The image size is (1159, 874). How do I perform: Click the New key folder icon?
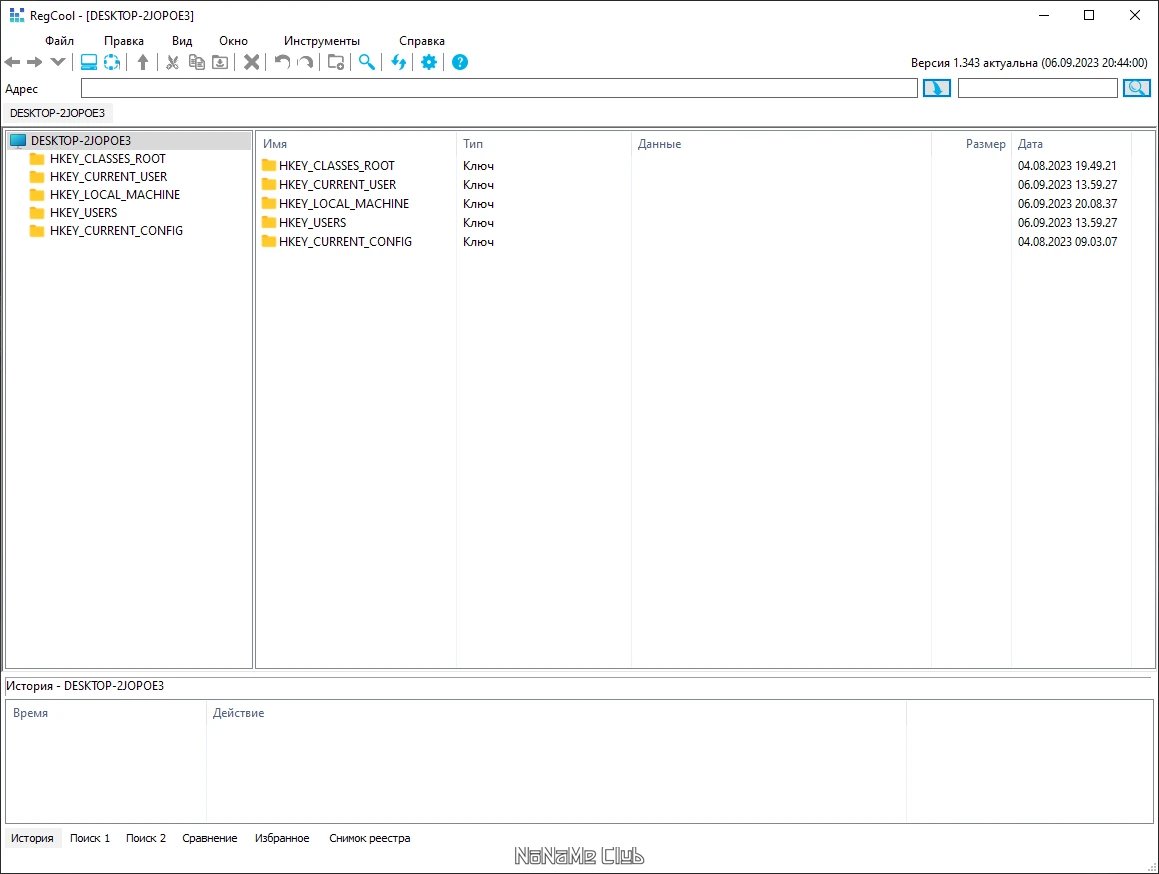click(x=336, y=62)
